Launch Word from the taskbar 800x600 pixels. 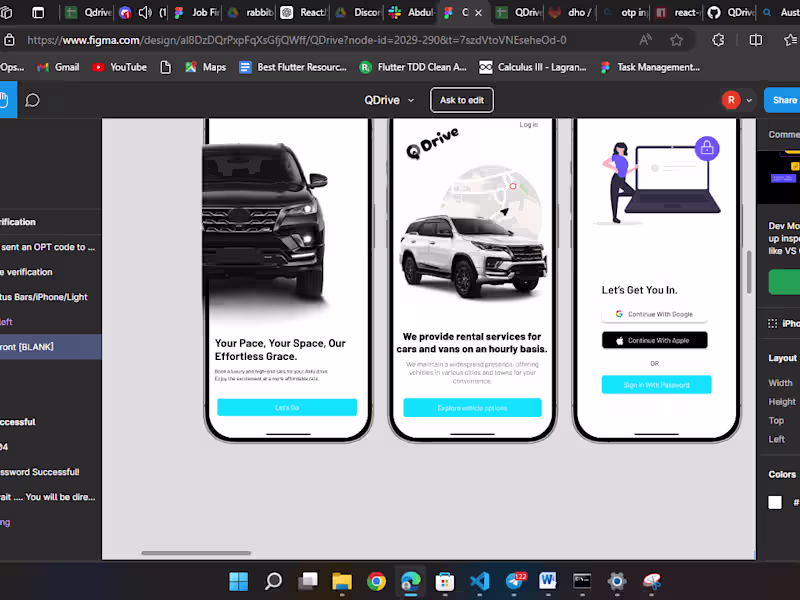[547, 580]
